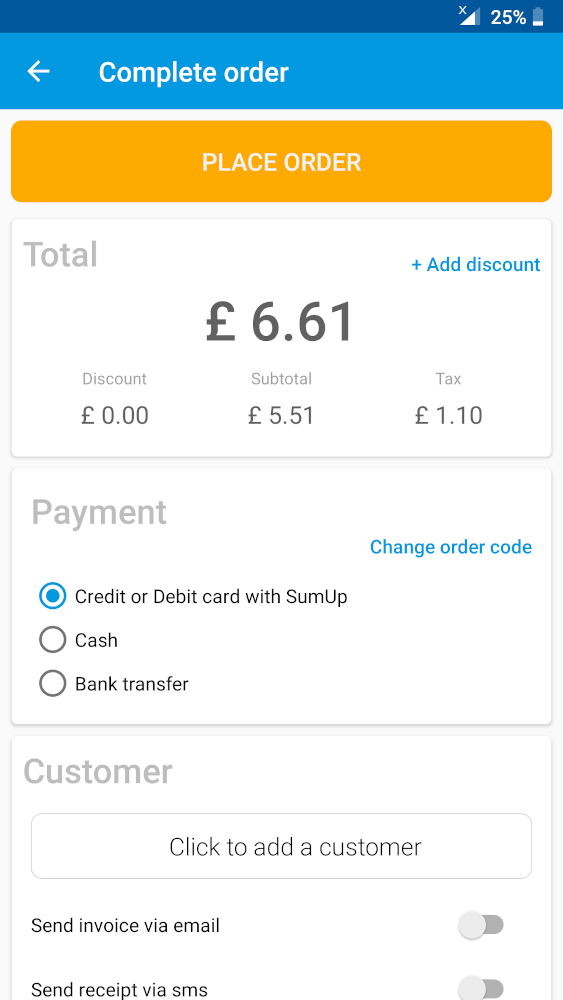This screenshot has height=1000, width=563.
Task: Tap the Payment section heading
Action: (x=99, y=512)
